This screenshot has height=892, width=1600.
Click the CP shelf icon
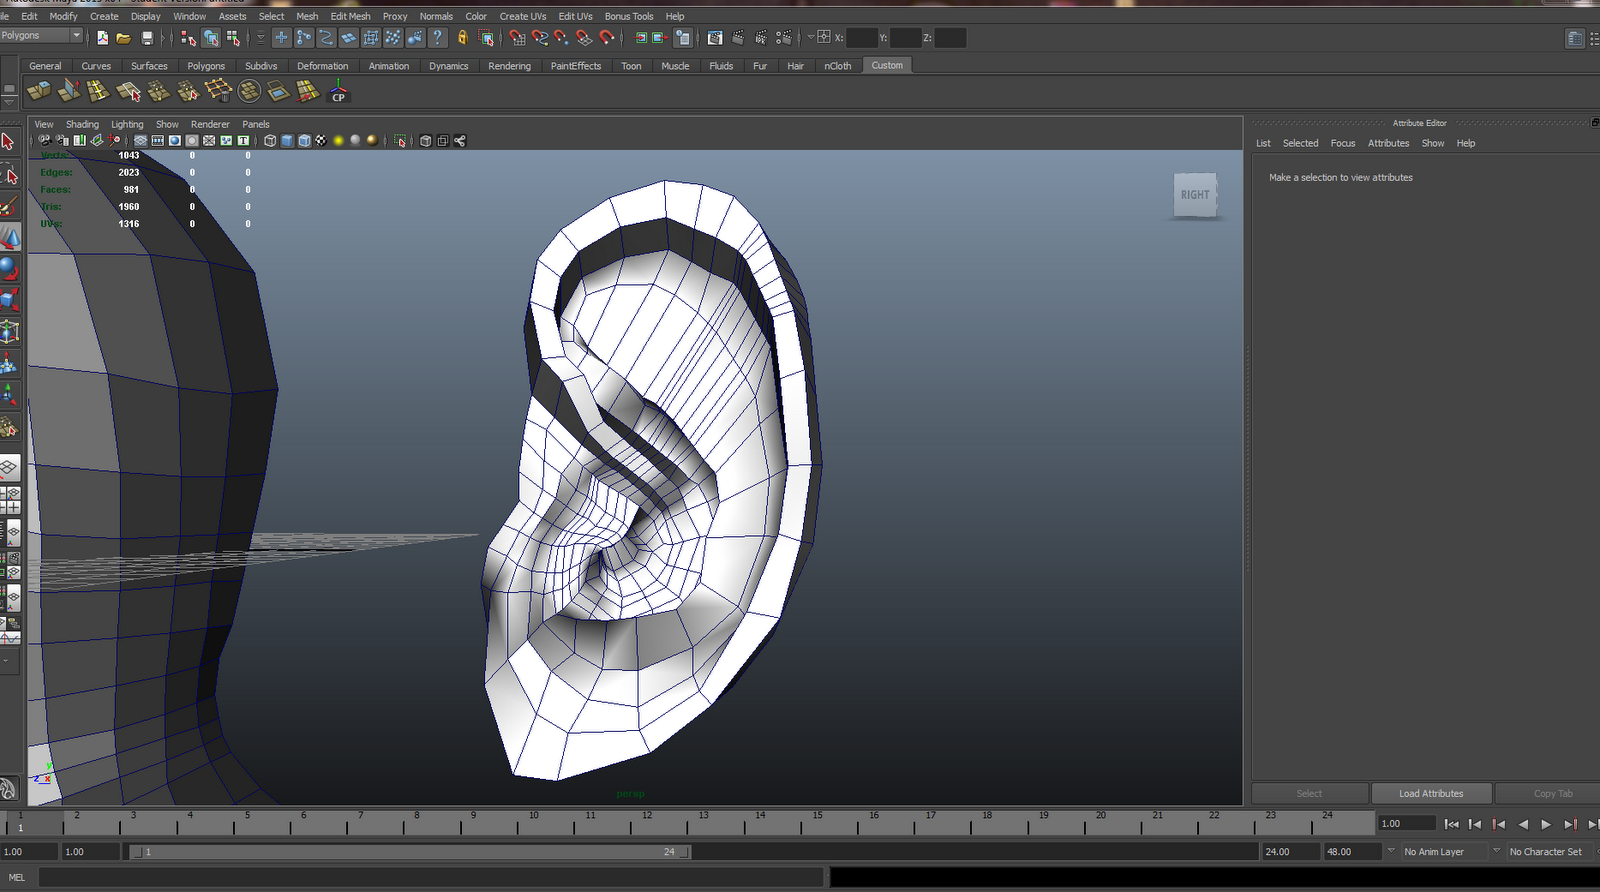(338, 92)
